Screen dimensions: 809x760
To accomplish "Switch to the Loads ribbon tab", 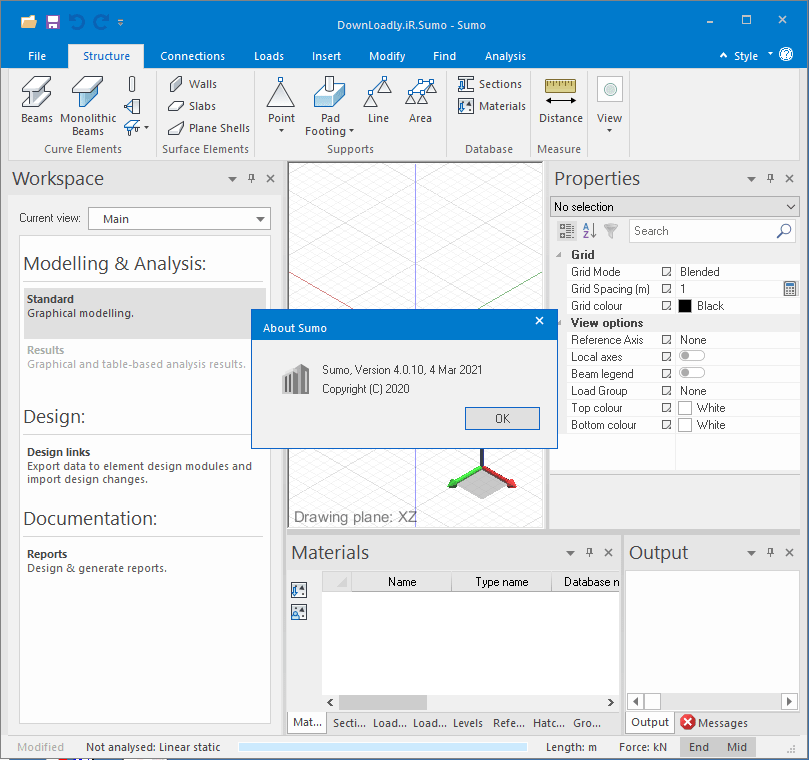I will pos(269,56).
